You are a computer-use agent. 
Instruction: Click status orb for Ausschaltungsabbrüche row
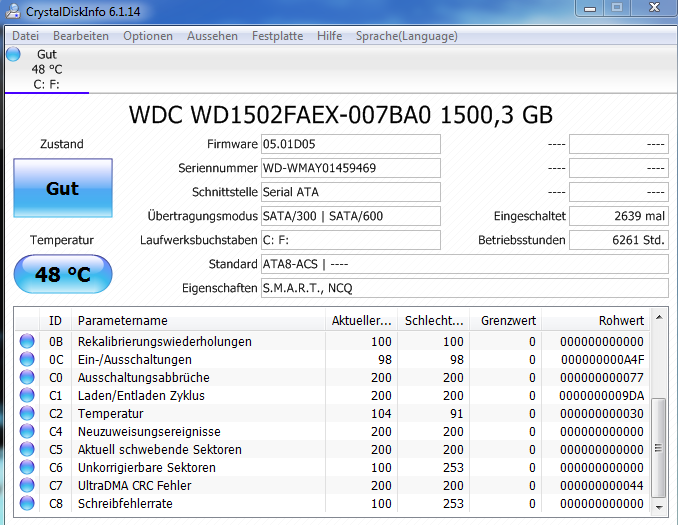[27, 378]
